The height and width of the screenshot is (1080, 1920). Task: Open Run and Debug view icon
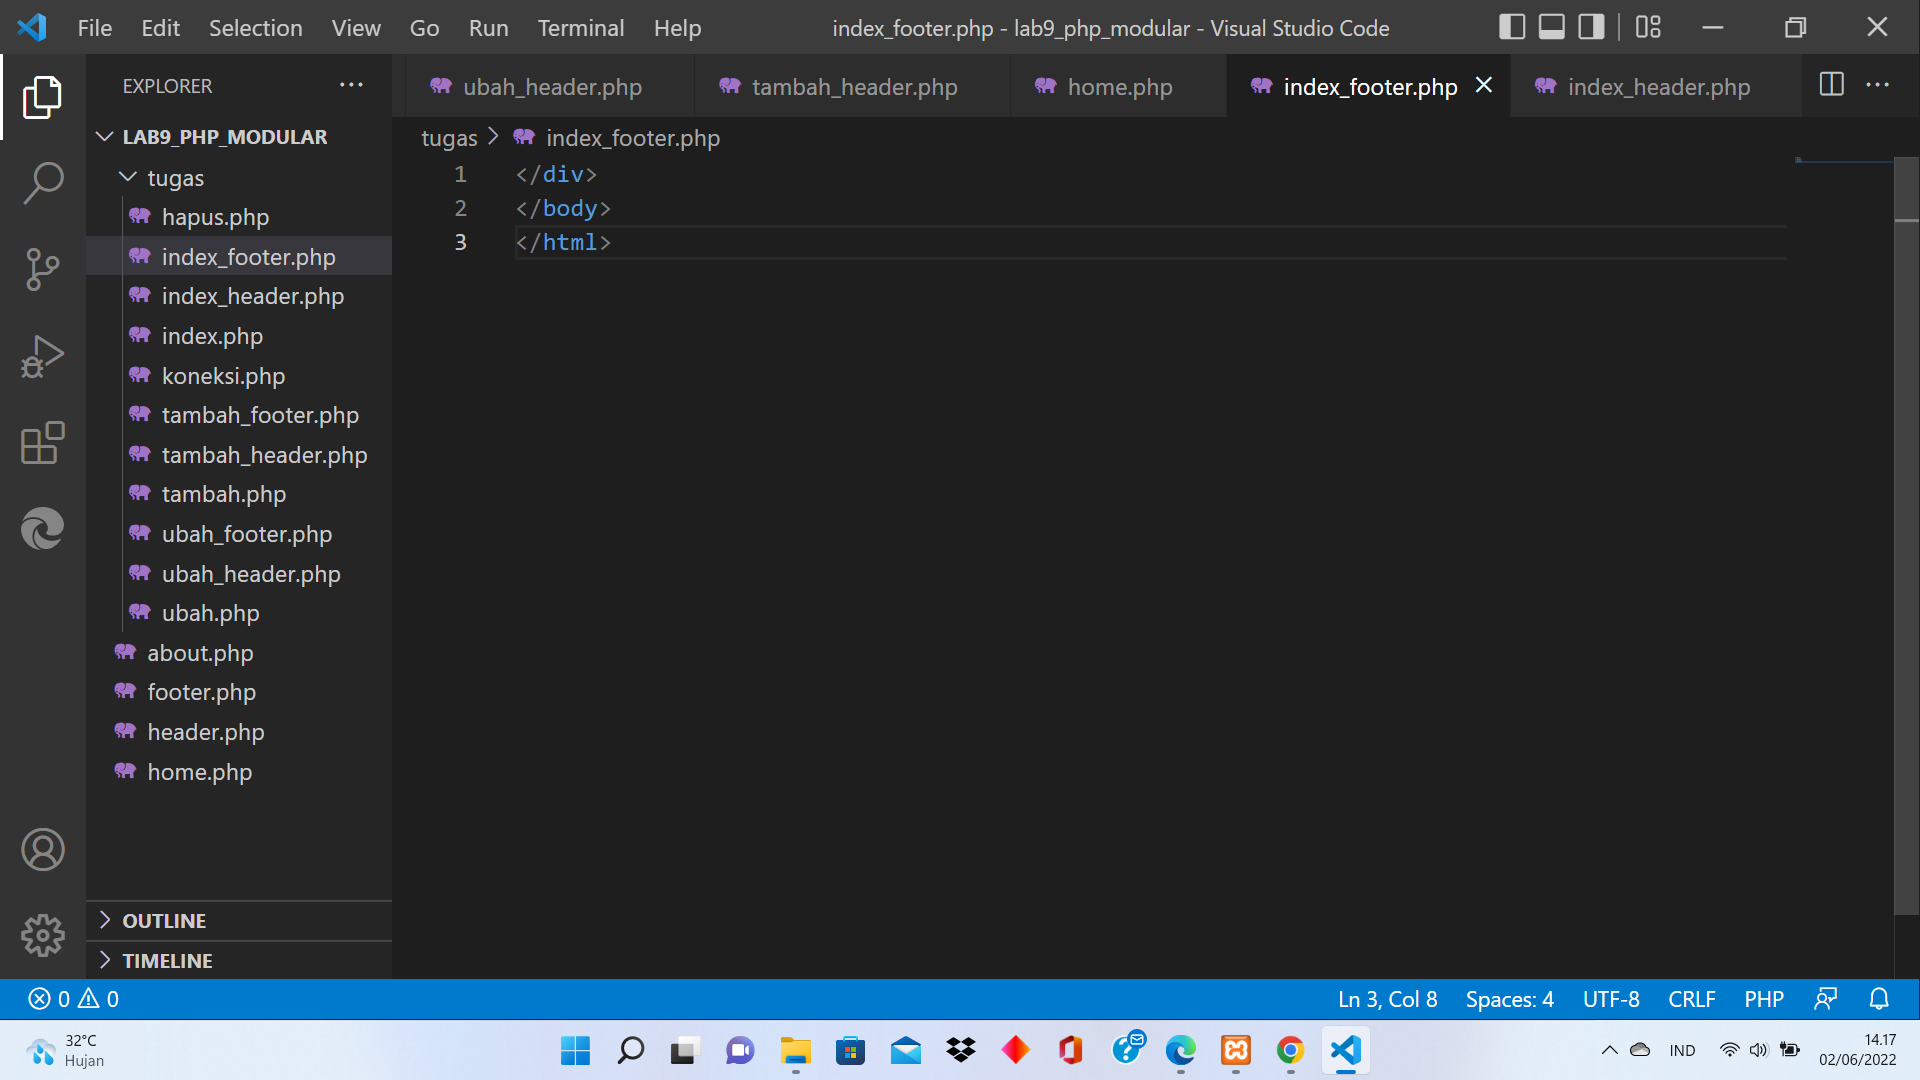(42, 357)
